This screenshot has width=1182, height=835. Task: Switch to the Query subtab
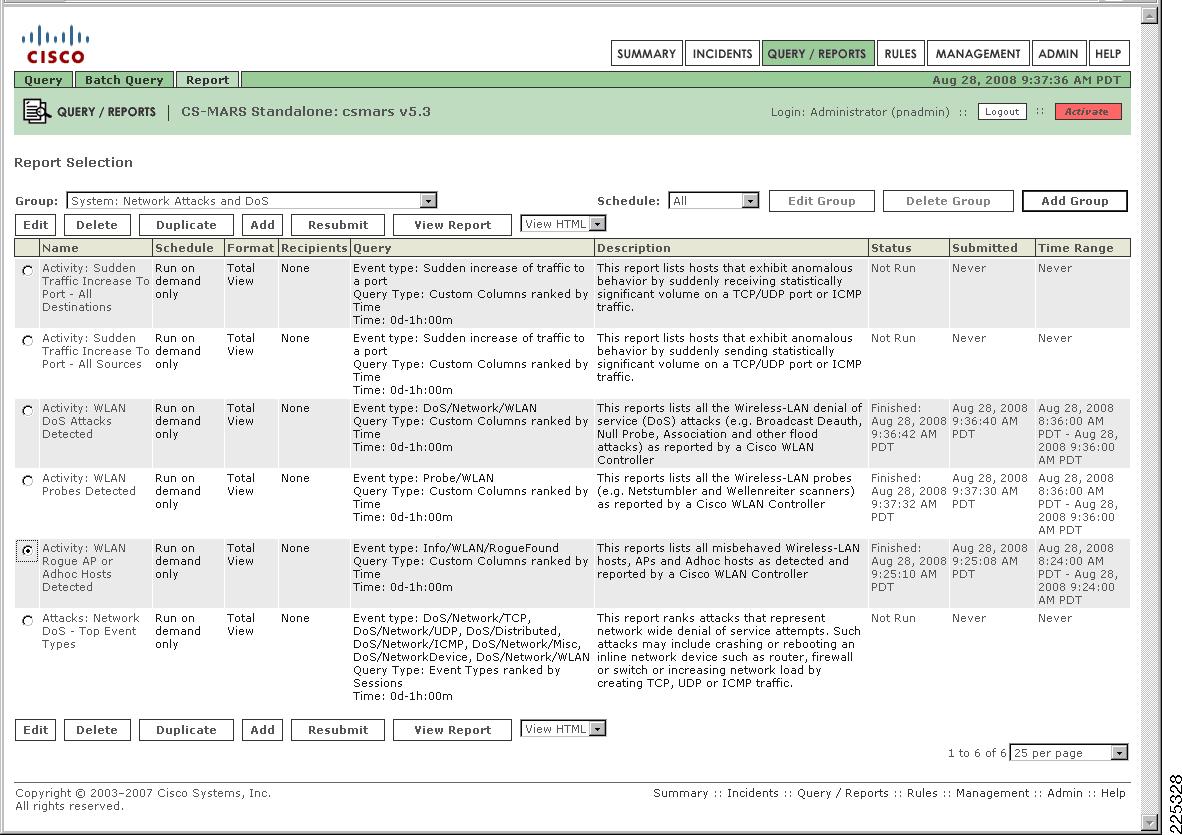coord(43,80)
